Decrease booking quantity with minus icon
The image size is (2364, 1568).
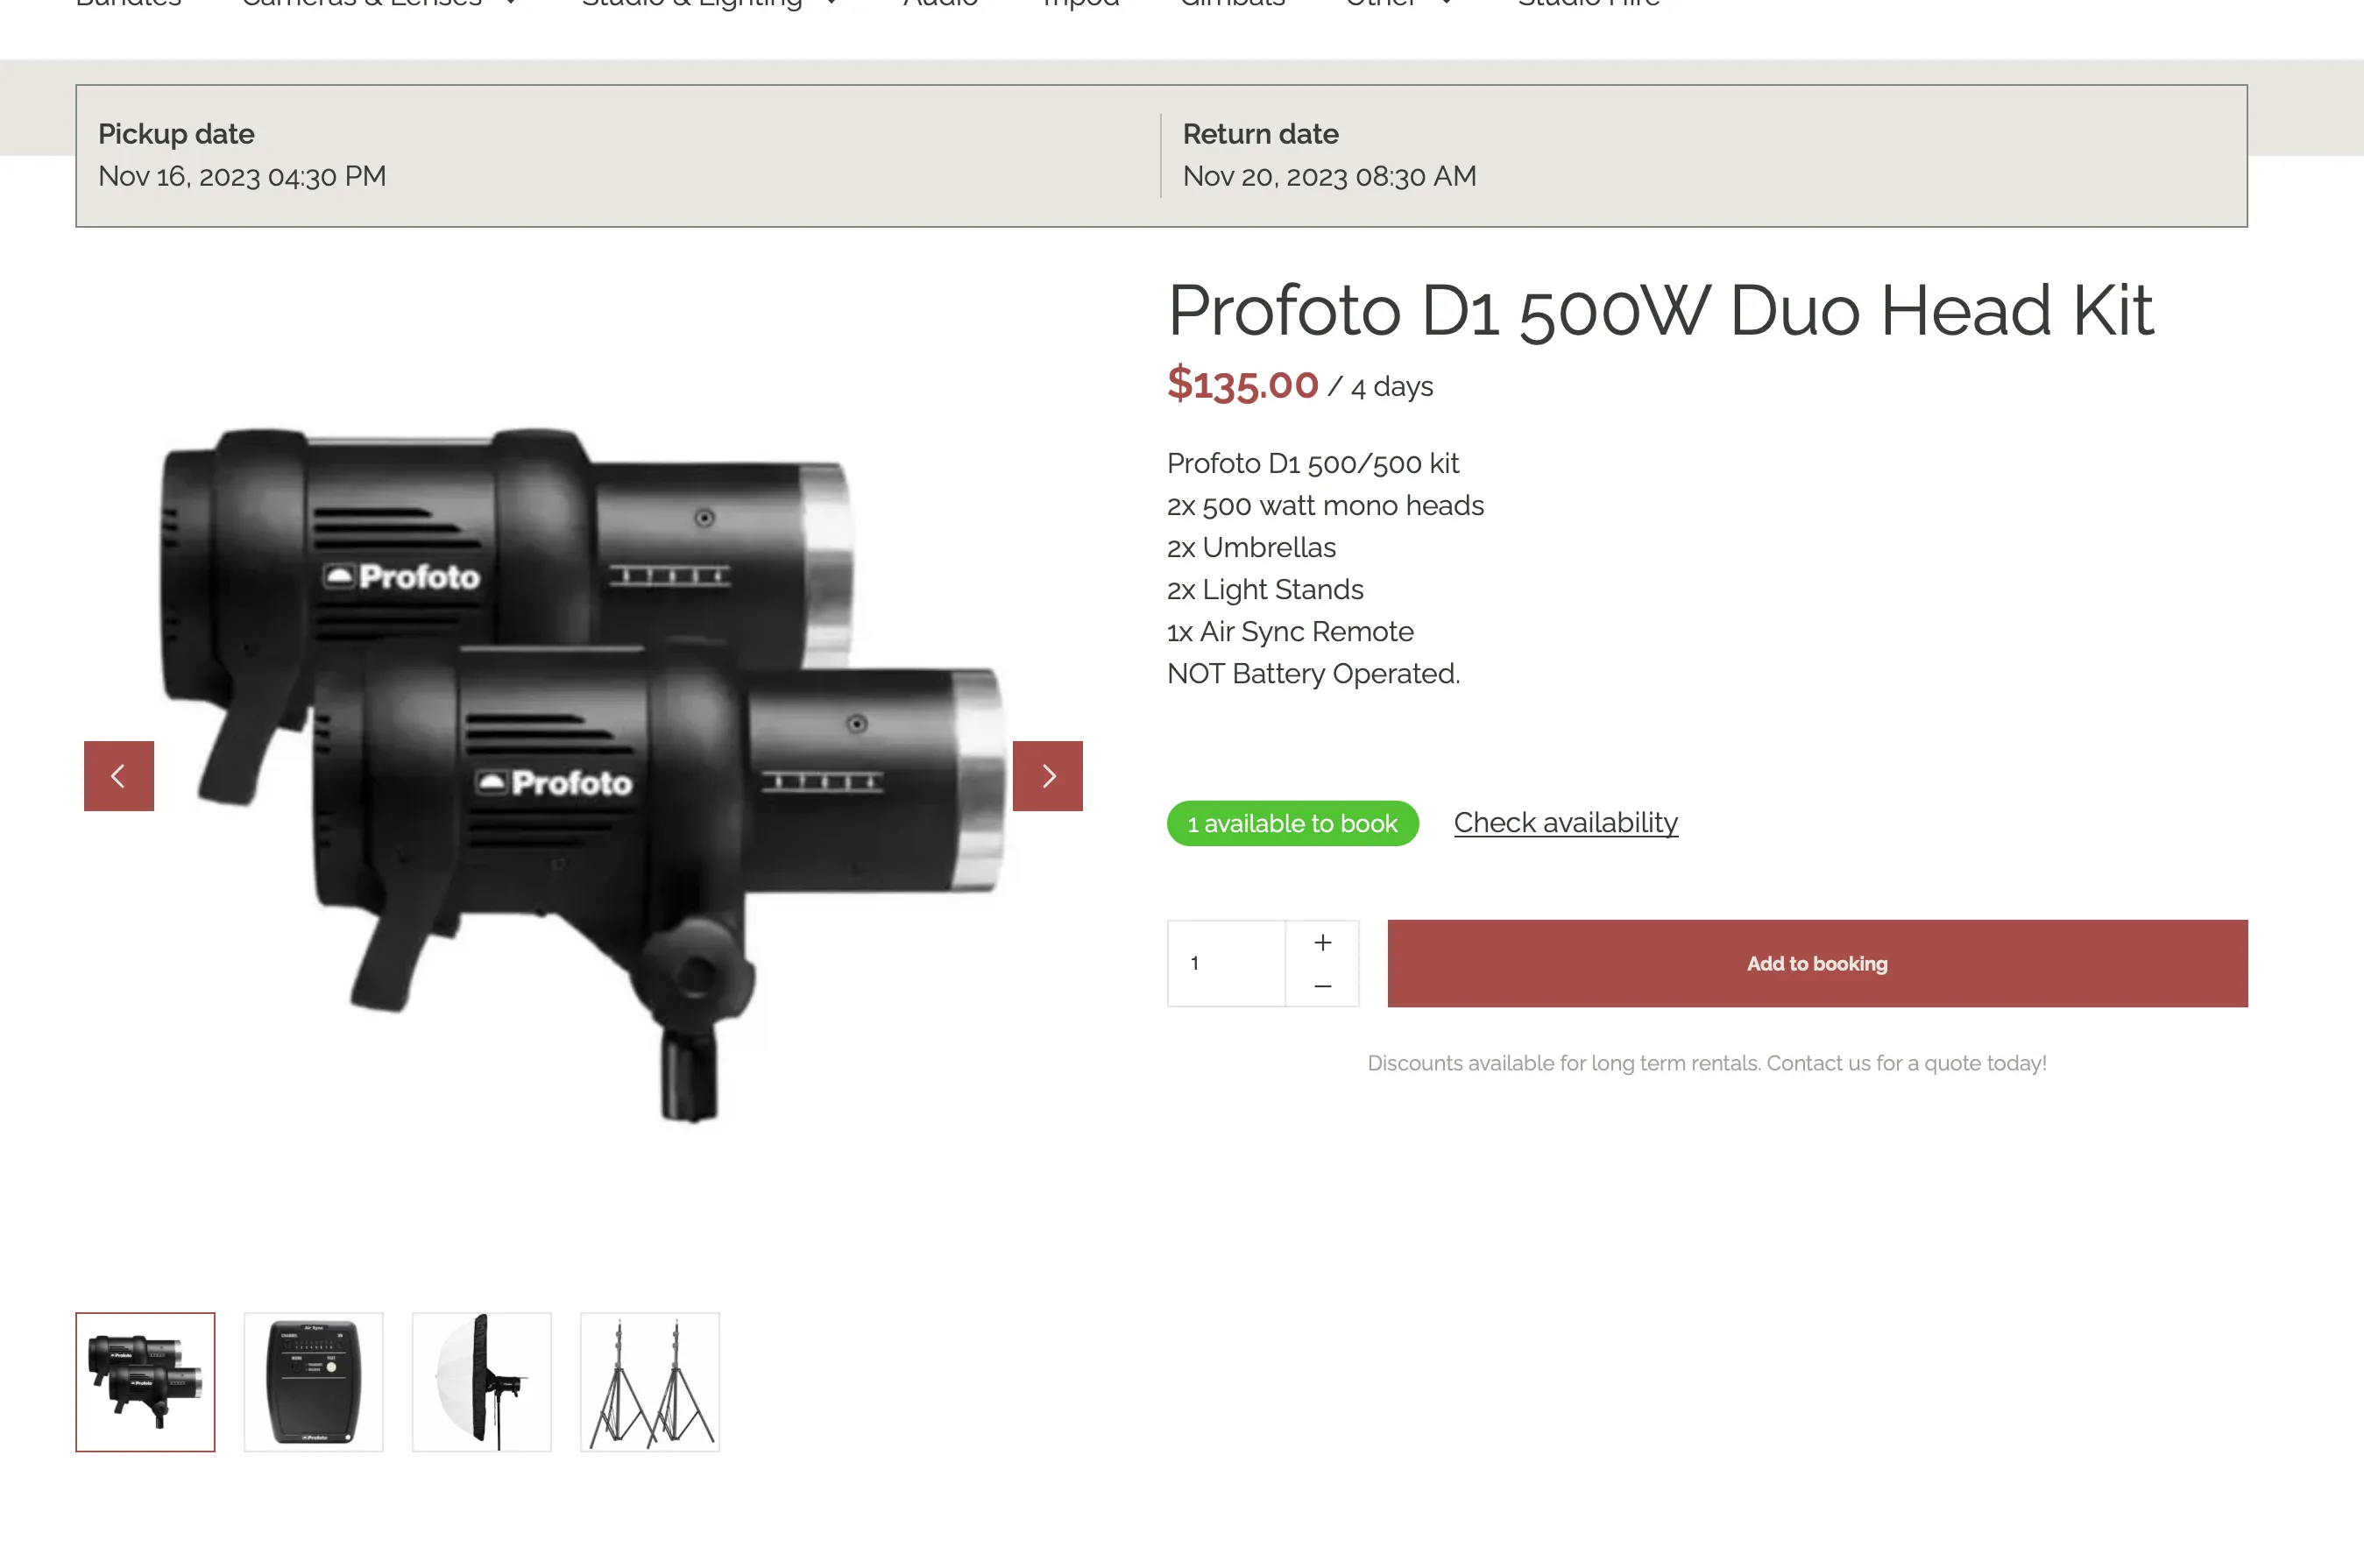[x=1322, y=986]
